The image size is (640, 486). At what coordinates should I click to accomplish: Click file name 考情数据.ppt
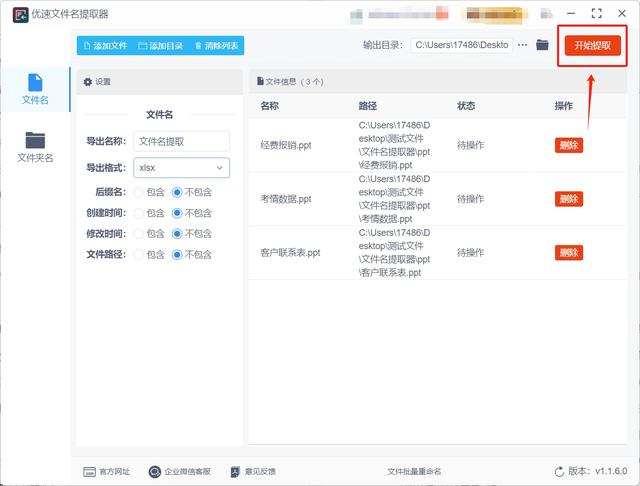pos(286,199)
